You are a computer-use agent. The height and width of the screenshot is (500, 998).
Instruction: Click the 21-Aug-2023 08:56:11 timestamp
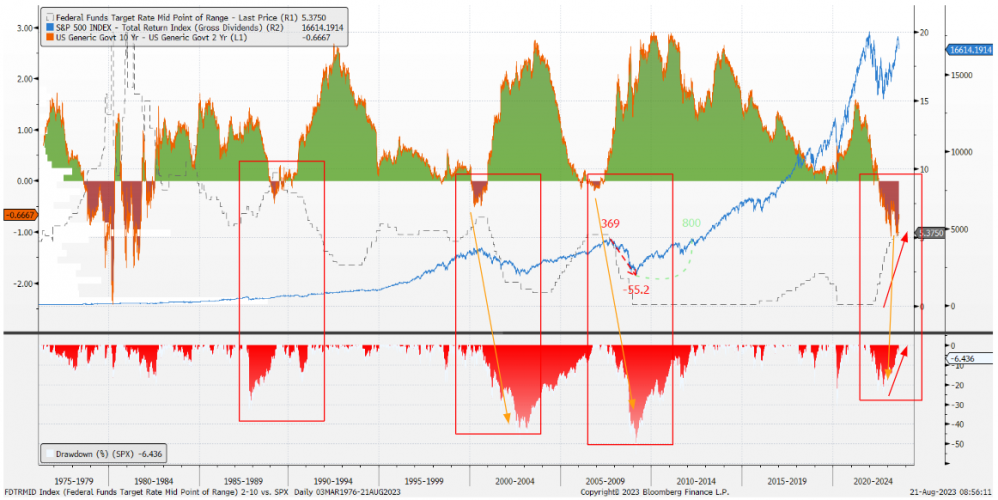coord(953,492)
